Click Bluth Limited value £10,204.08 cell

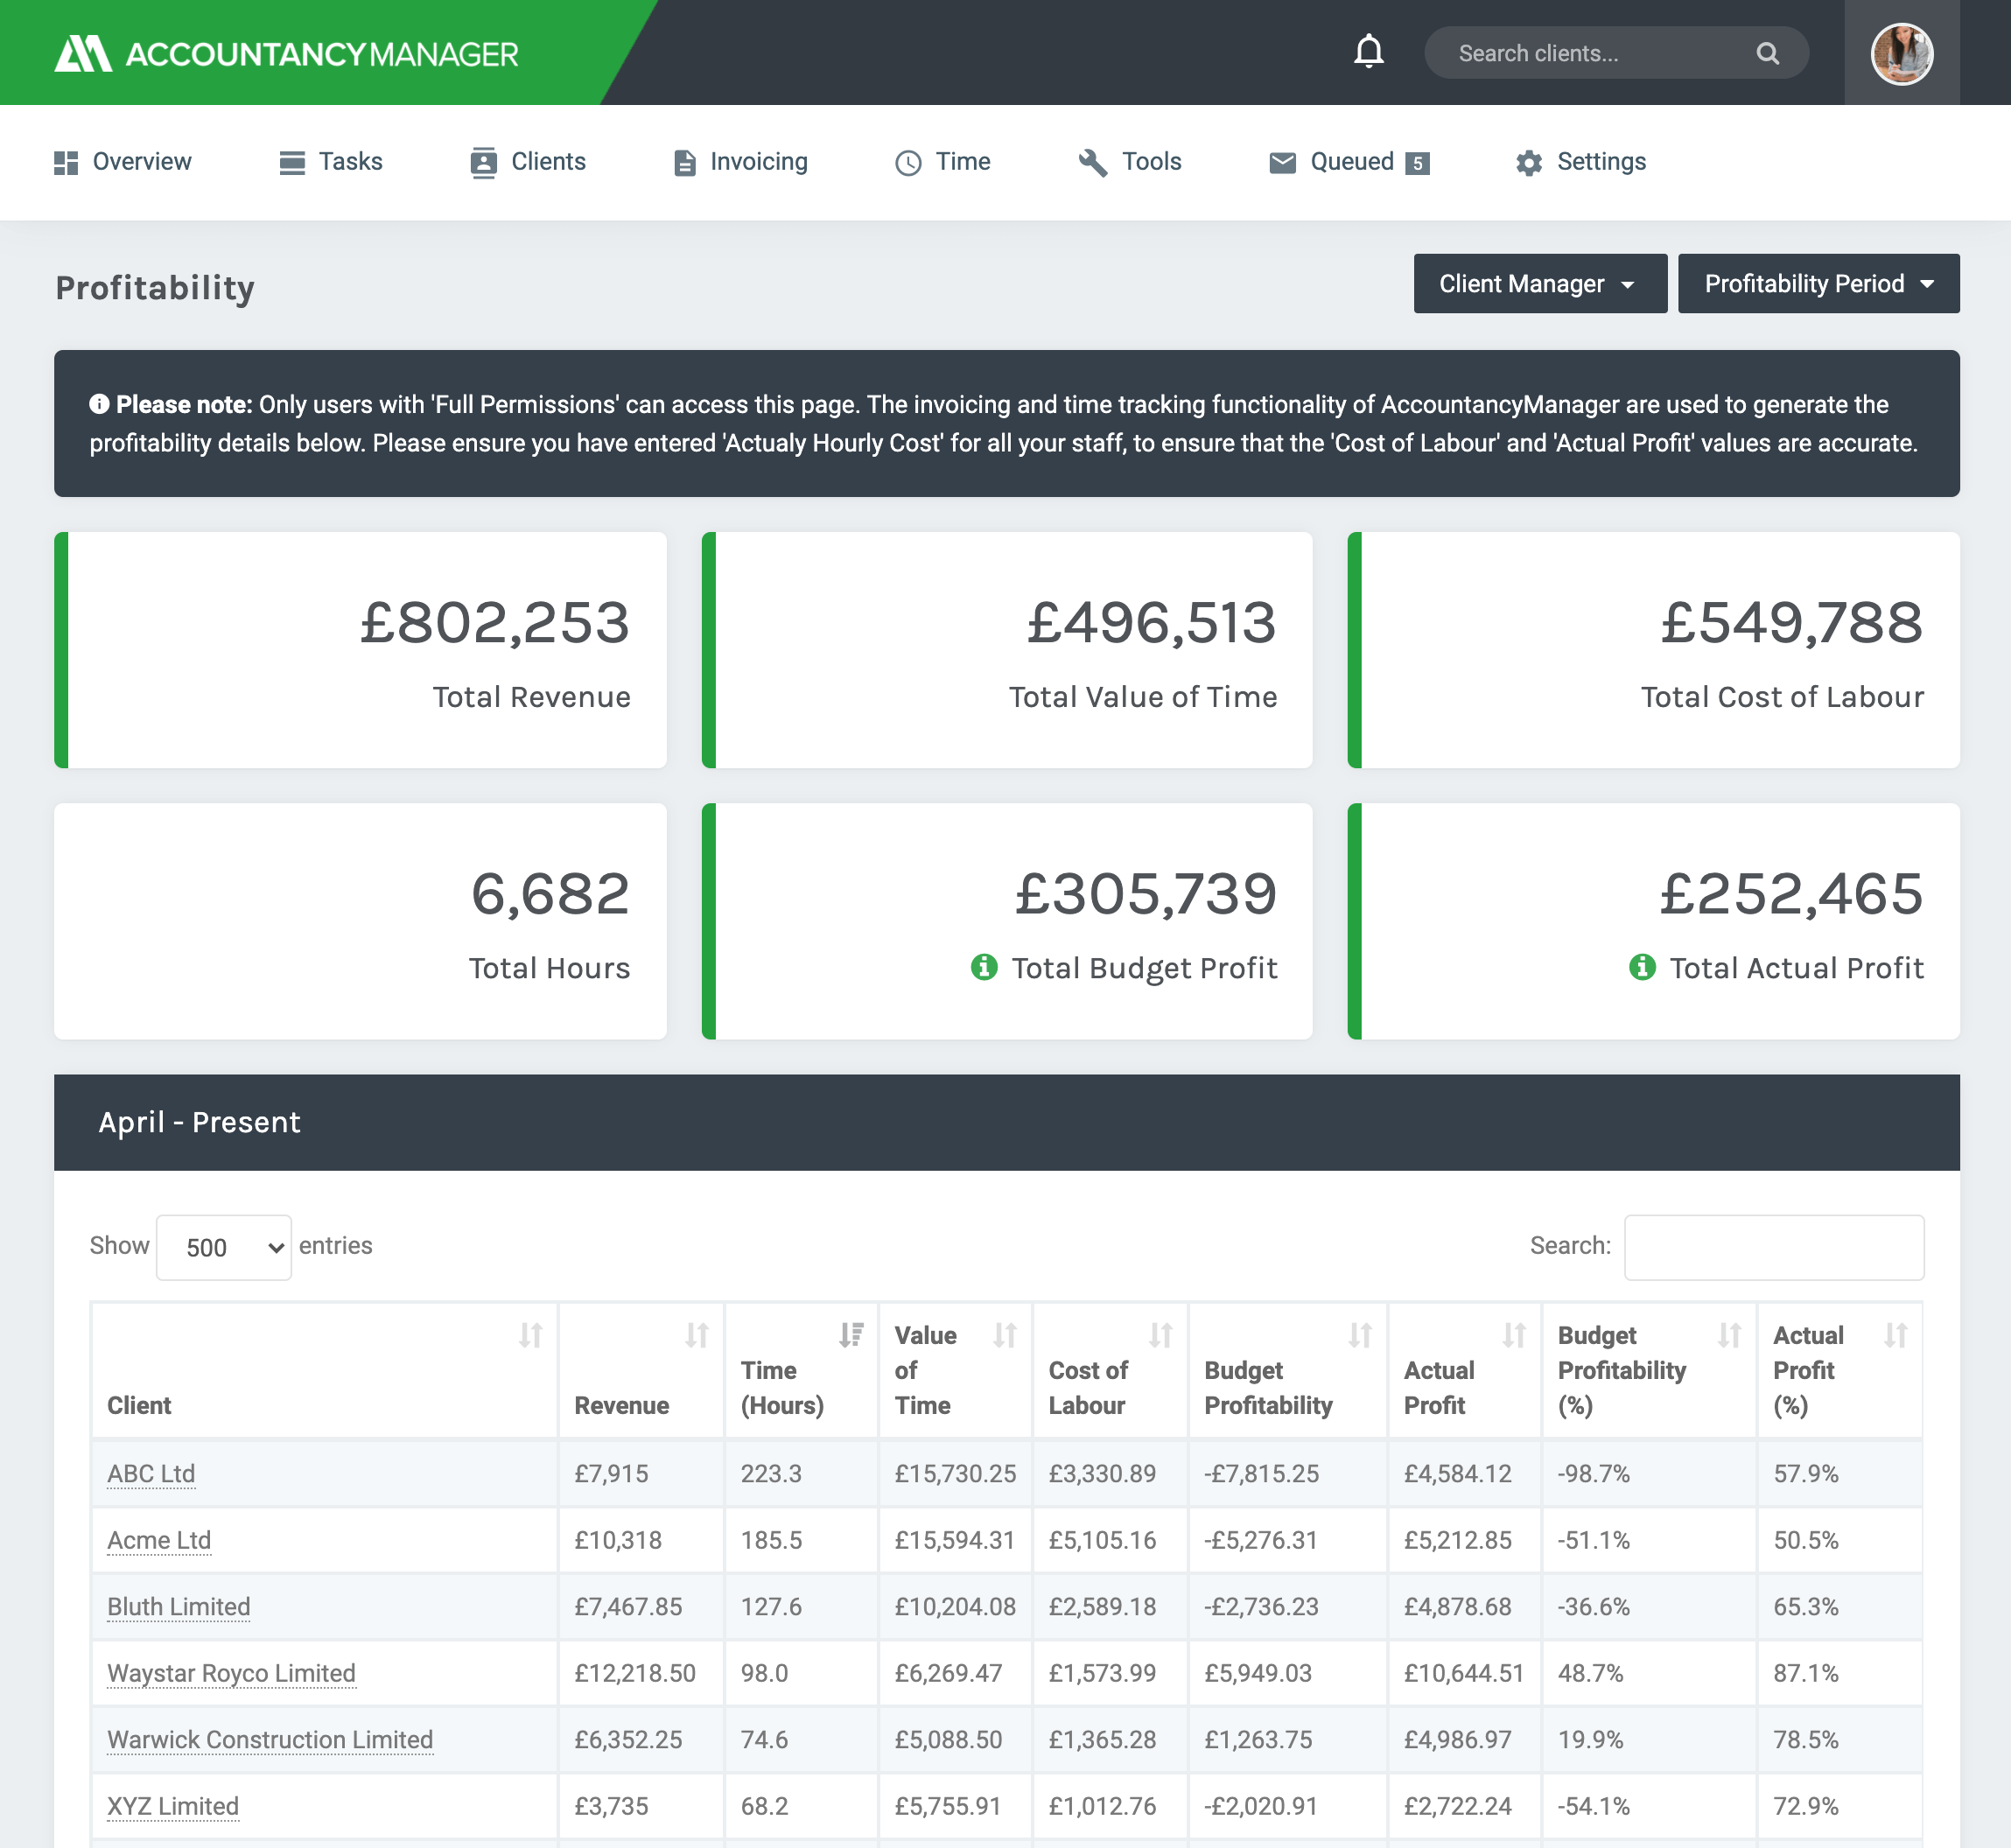955,1607
